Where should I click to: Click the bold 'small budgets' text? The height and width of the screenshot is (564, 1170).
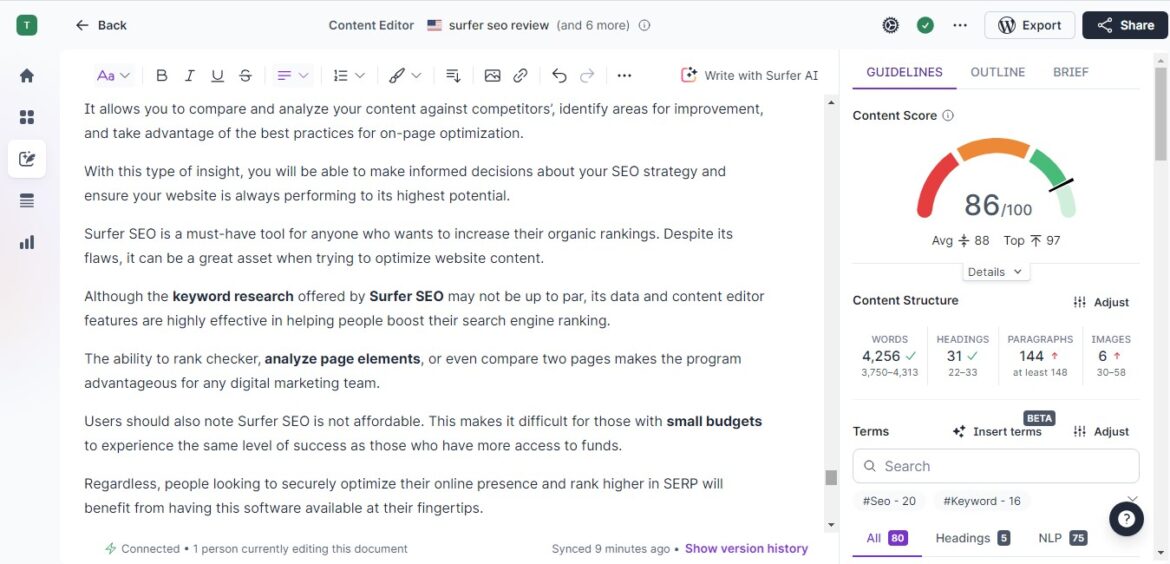tap(714, 422)
